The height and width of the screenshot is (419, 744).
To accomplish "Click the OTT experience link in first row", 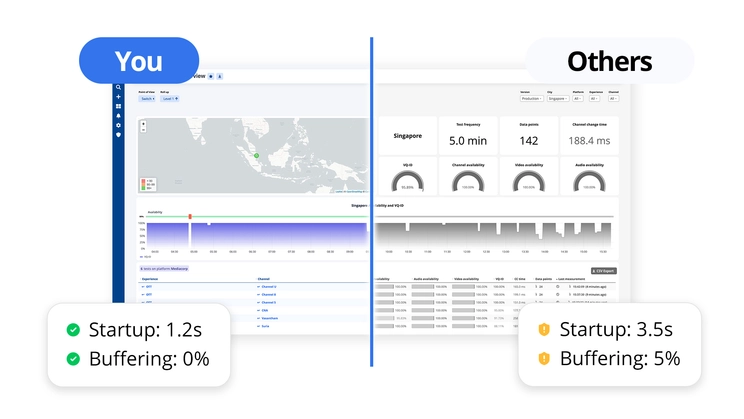I will (x=147, y=287).
